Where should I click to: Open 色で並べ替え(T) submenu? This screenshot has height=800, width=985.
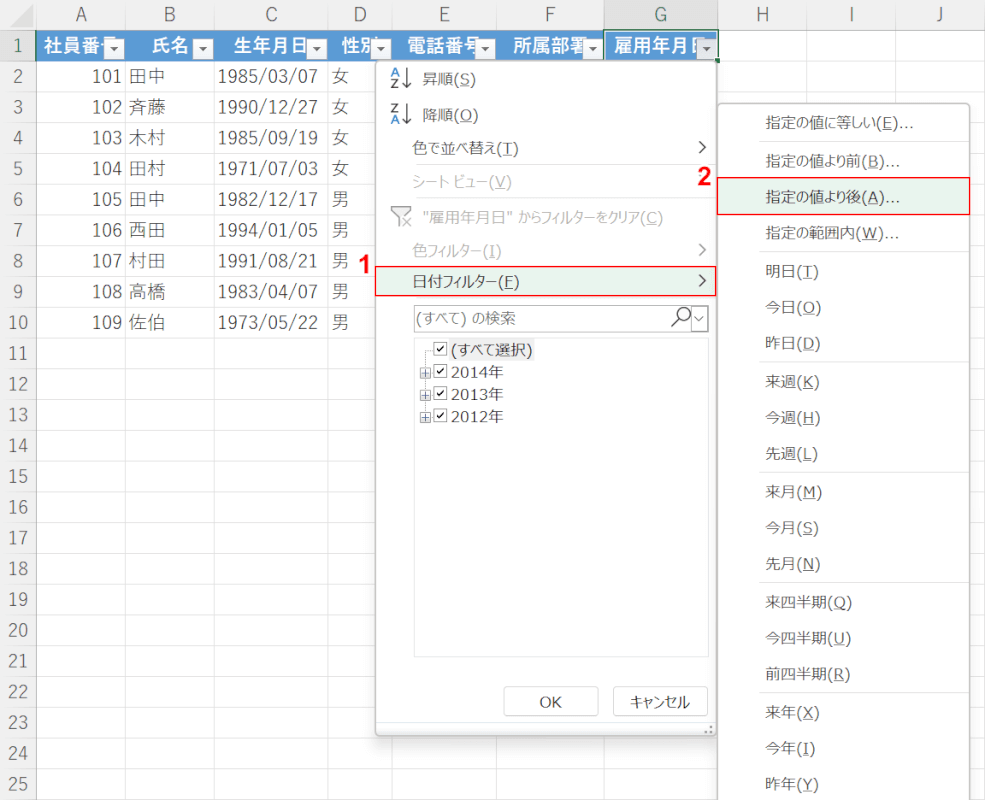tap(545, 148)
